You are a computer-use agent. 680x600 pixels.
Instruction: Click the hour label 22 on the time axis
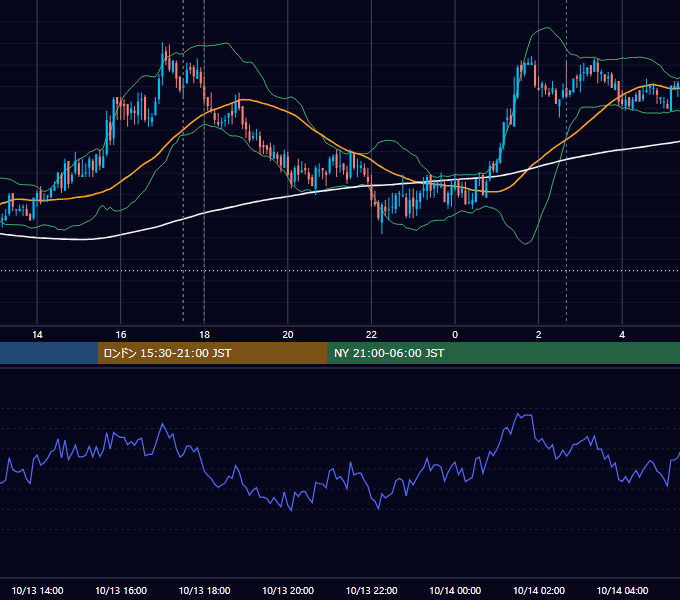[371, 335]
